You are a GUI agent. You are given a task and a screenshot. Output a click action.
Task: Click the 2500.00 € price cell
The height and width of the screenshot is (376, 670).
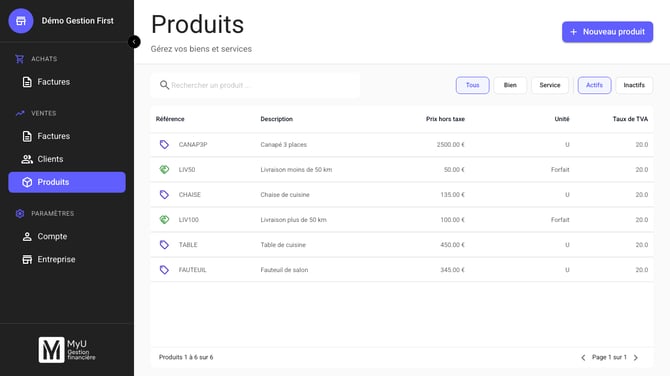[x=450, y=144]
